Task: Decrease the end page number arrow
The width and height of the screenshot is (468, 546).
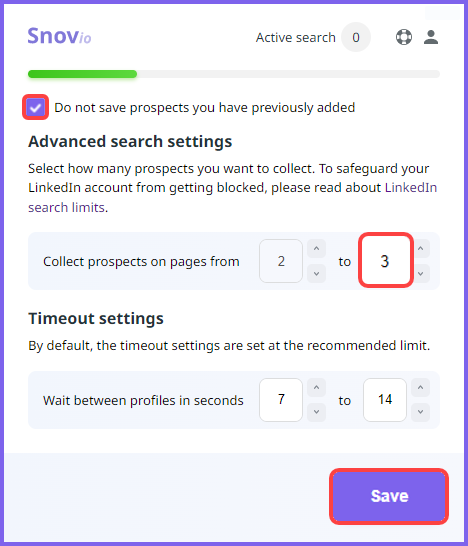Action: (421, 274)
